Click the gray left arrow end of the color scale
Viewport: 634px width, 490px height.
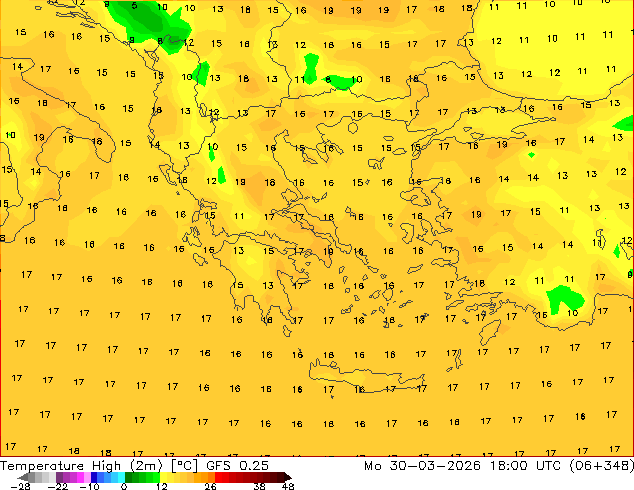tap(23, 477)
